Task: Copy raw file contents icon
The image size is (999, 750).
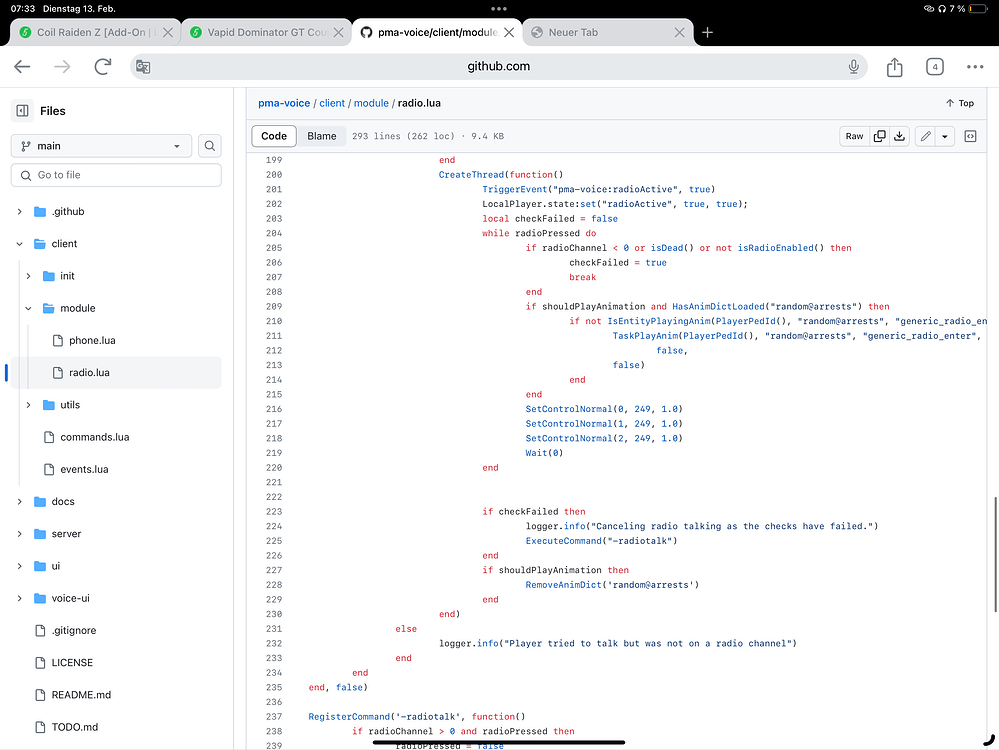Action: tap(880, 136)
